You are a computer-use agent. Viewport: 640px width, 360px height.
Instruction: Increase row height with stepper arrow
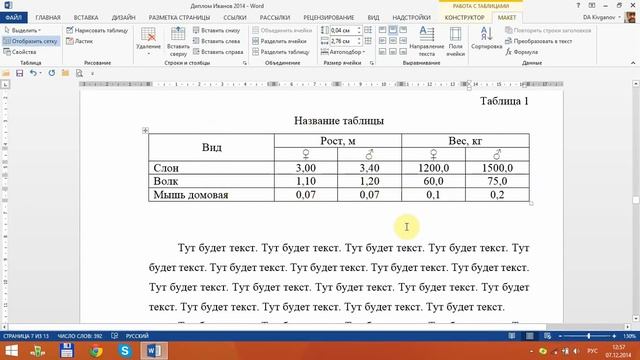coord(359,28)
